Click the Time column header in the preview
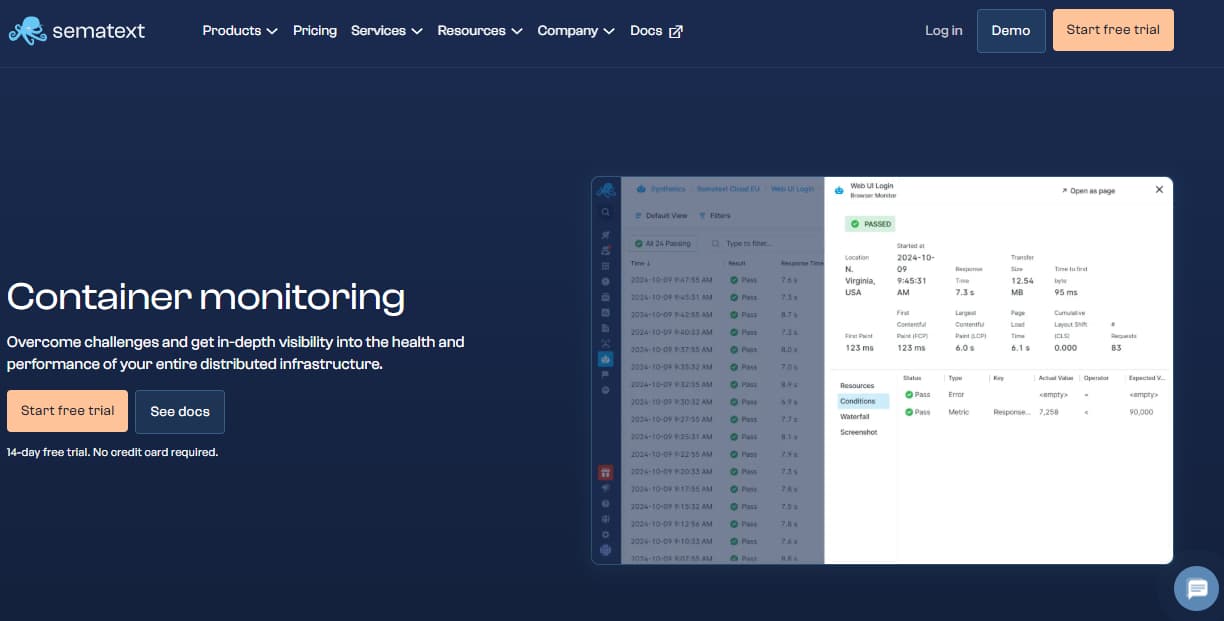1224x621 pixels. click(640, 264)
